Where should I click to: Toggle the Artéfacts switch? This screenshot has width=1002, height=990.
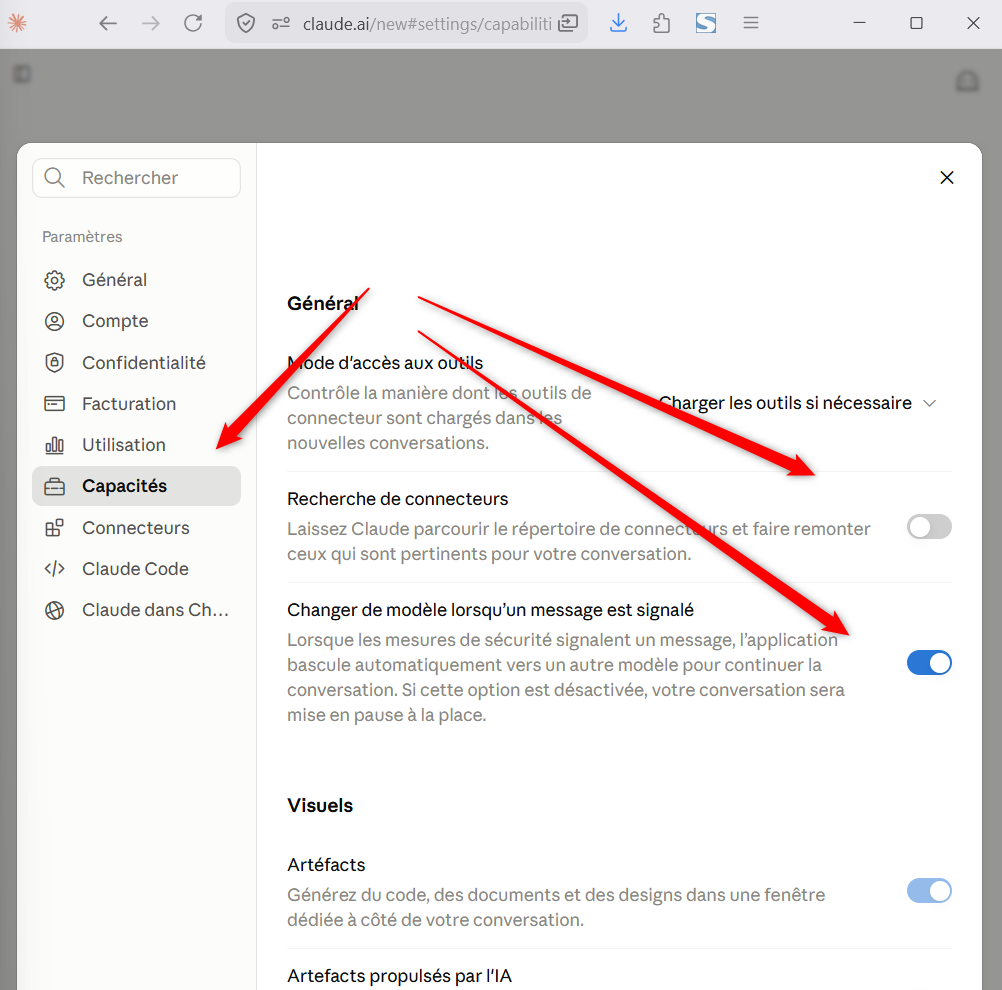[929, 890]
